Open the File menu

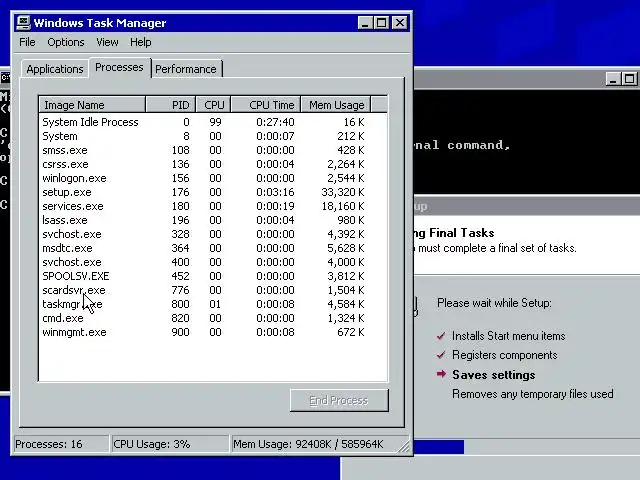pyautogui.click(x=27, y=42)
